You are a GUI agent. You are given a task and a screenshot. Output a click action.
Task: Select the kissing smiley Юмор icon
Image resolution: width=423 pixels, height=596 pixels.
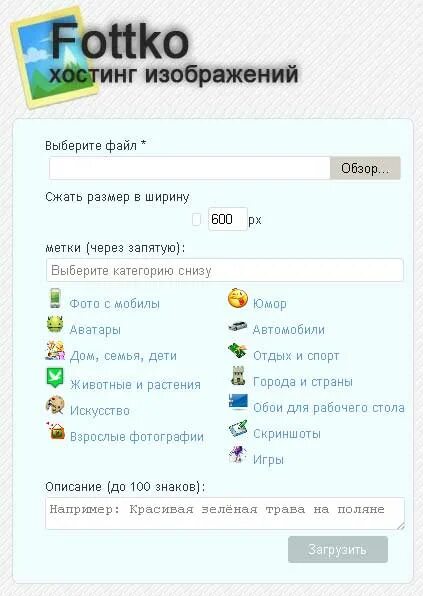(x=238, y=298)
